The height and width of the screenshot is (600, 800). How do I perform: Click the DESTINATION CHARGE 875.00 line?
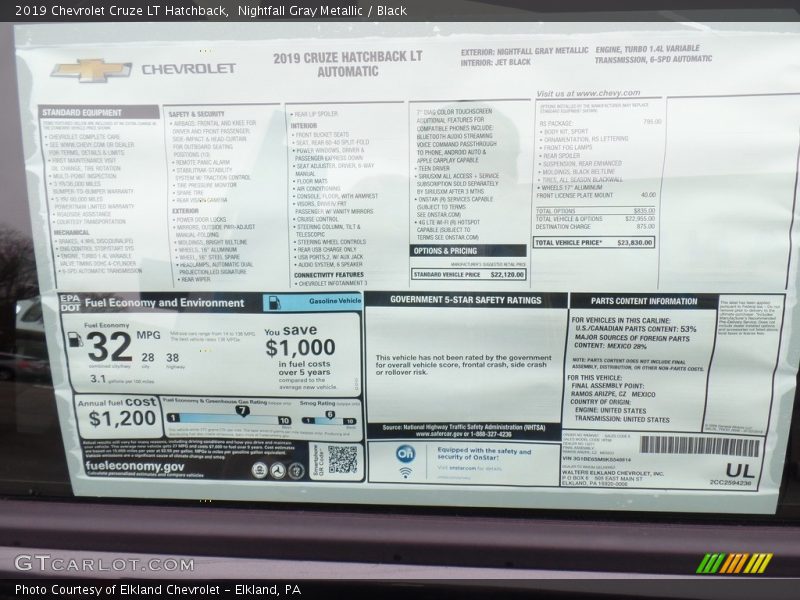point(595,227)
